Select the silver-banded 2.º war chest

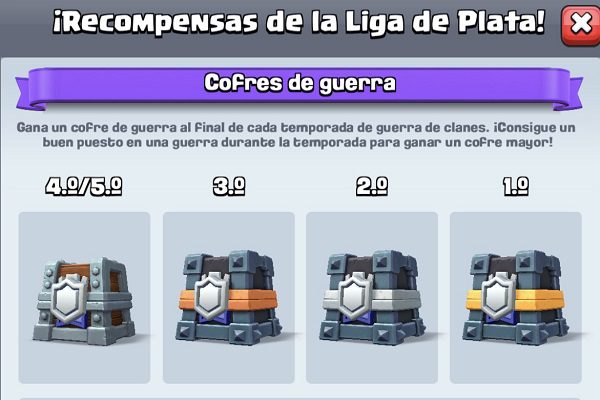pos(372,298)
